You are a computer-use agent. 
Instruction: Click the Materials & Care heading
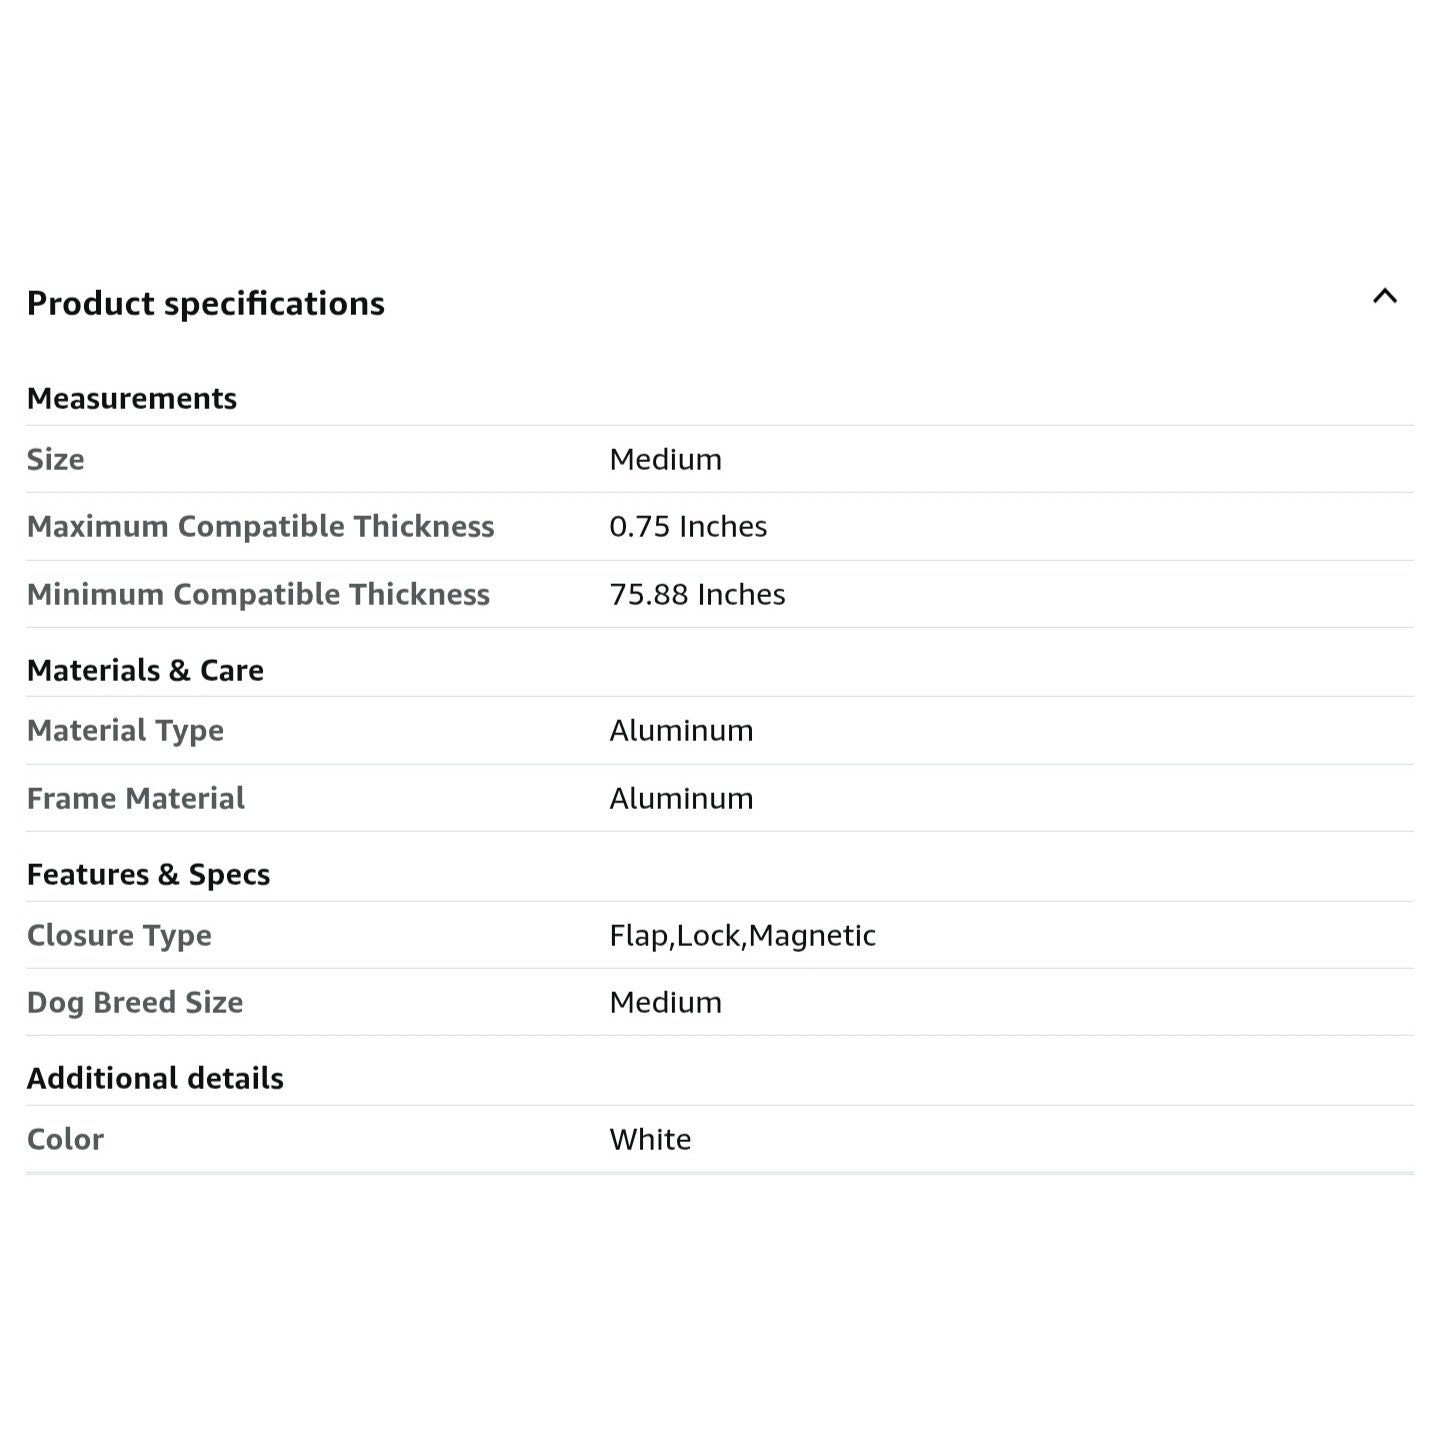145,670
